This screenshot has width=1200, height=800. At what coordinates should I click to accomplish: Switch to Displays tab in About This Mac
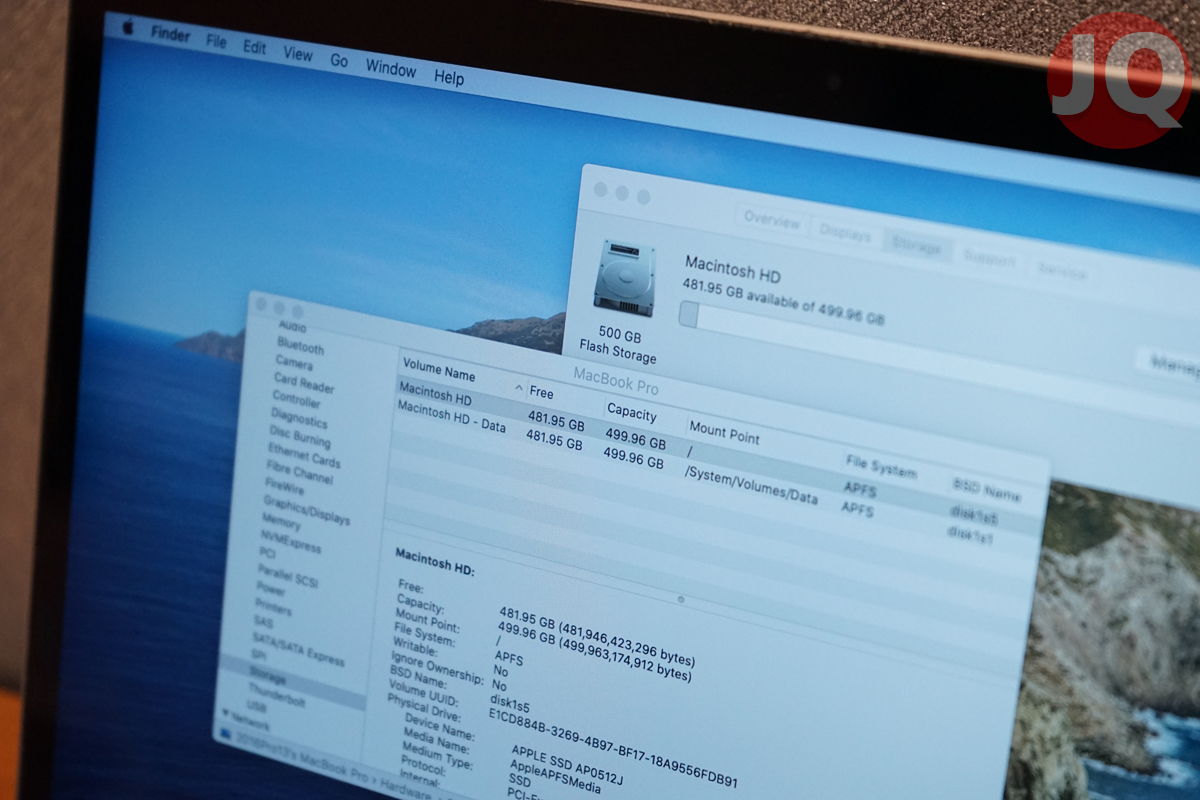845,232
